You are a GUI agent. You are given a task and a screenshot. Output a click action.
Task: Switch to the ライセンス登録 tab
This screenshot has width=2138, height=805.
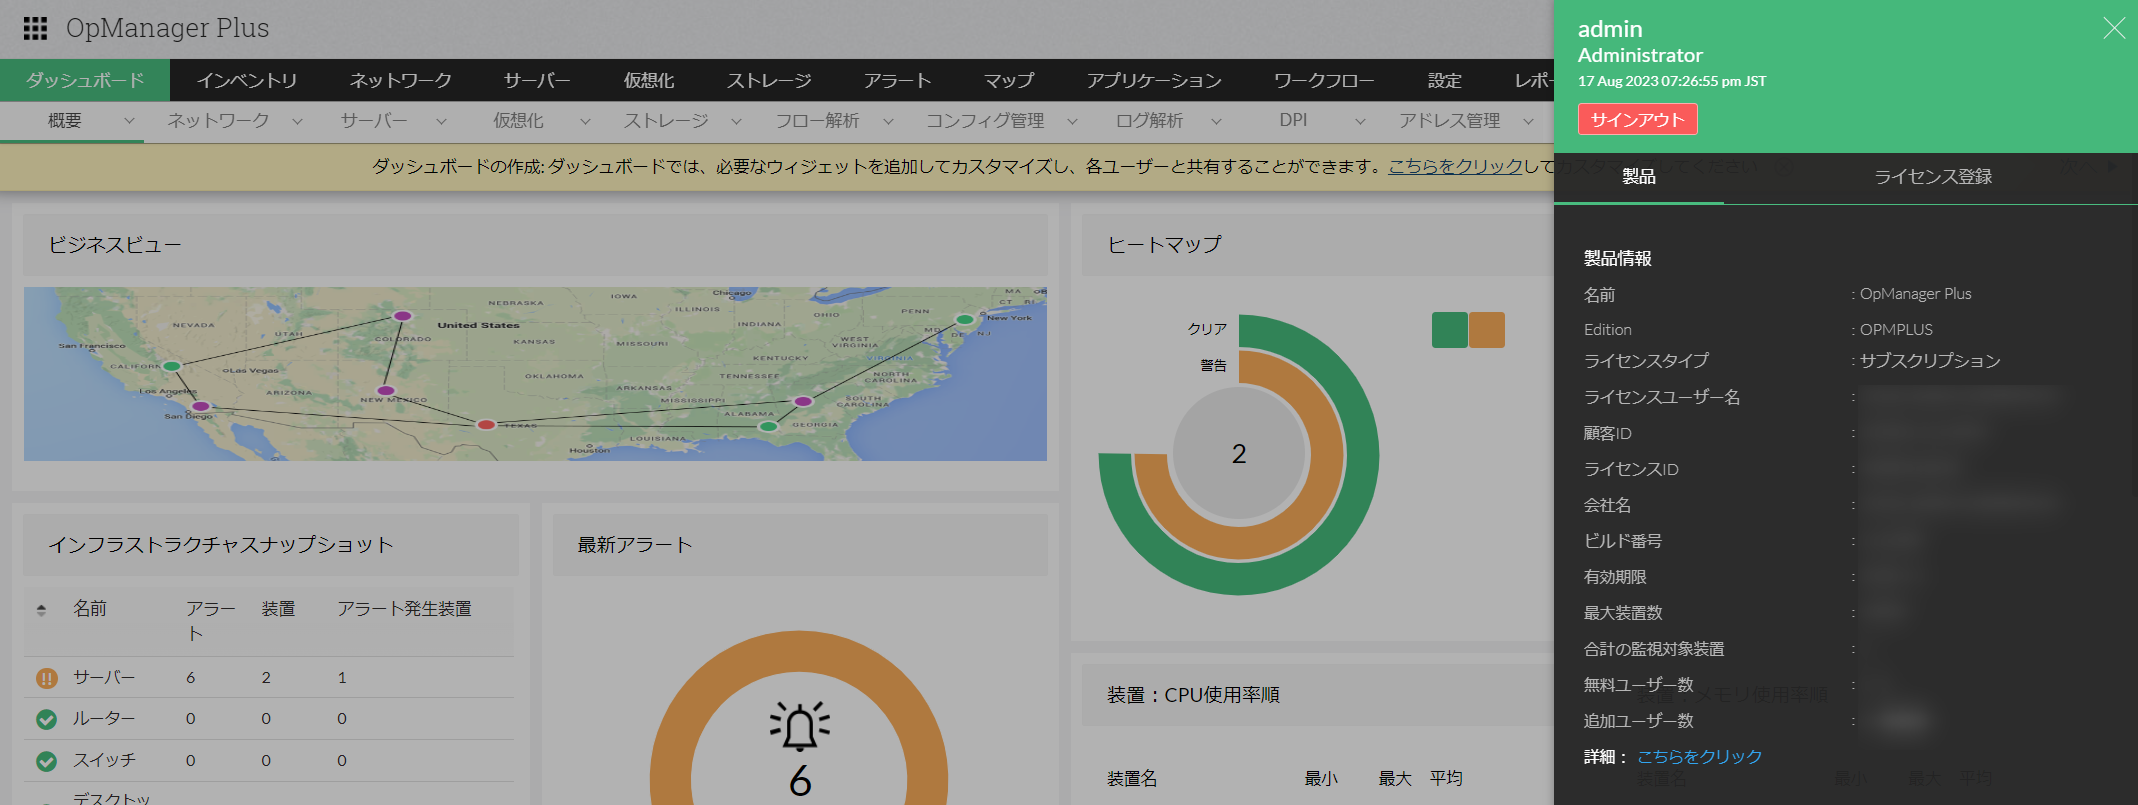(1932, 177)
